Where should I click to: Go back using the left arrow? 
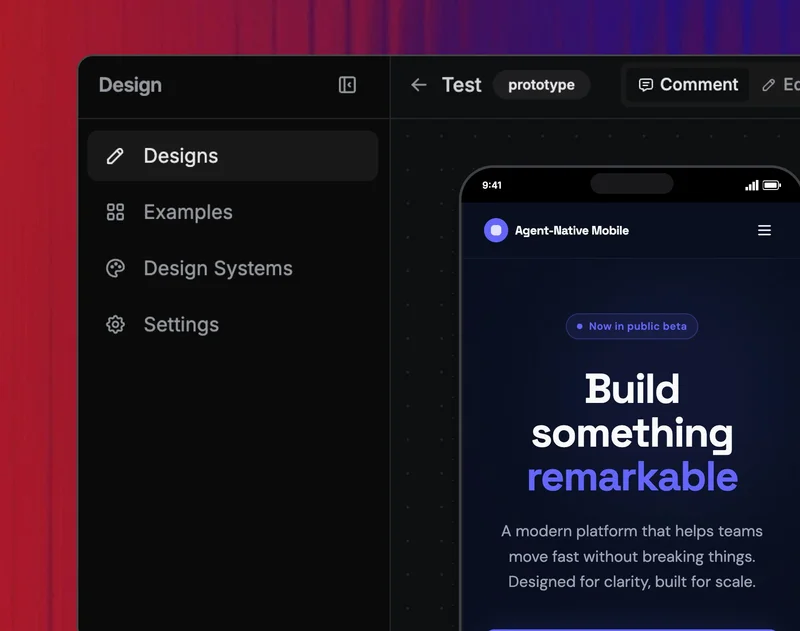(419, 85)
